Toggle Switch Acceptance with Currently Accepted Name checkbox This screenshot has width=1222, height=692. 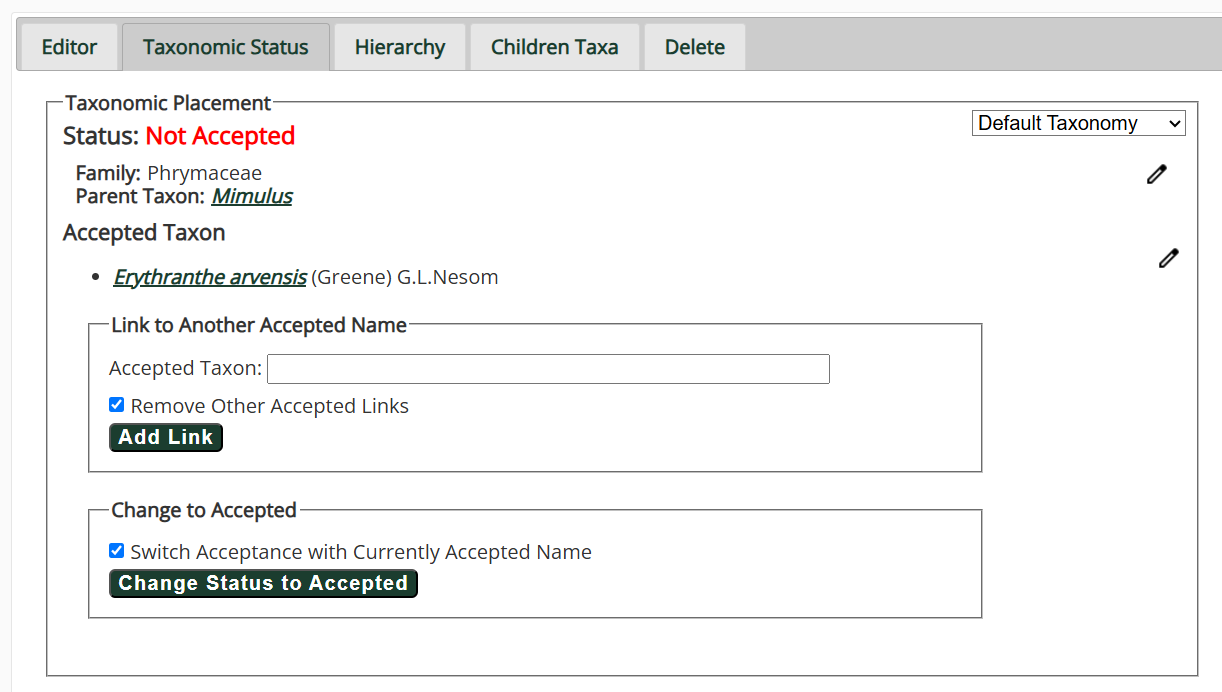[x=117, y=551]
